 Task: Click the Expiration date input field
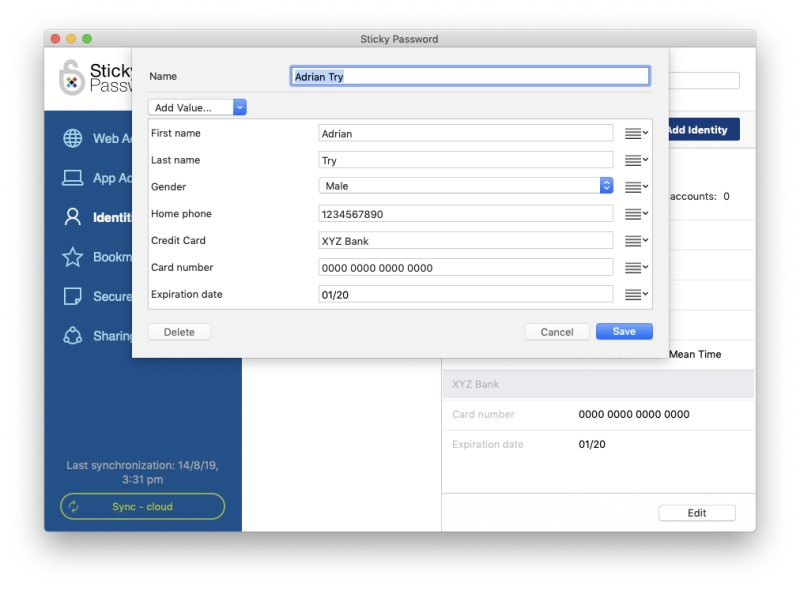[466, 294]
